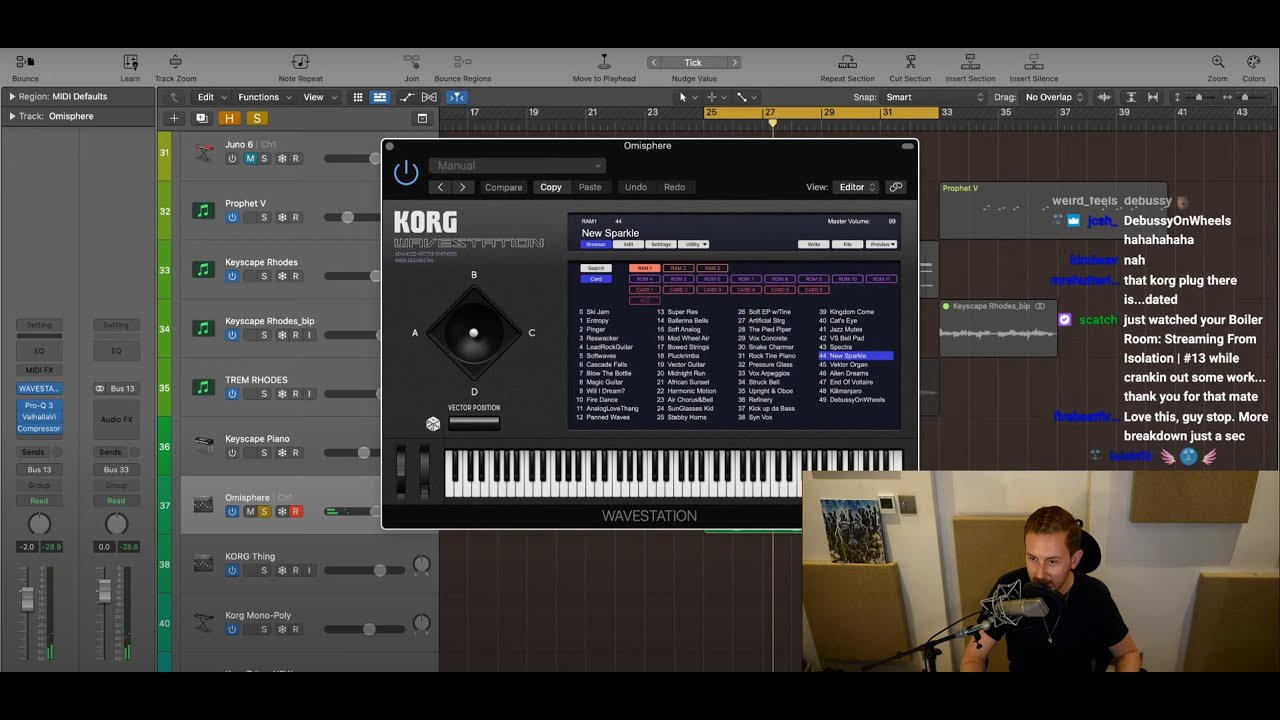
Task: Open the Snap Smart dropdown
Action: 935,97
